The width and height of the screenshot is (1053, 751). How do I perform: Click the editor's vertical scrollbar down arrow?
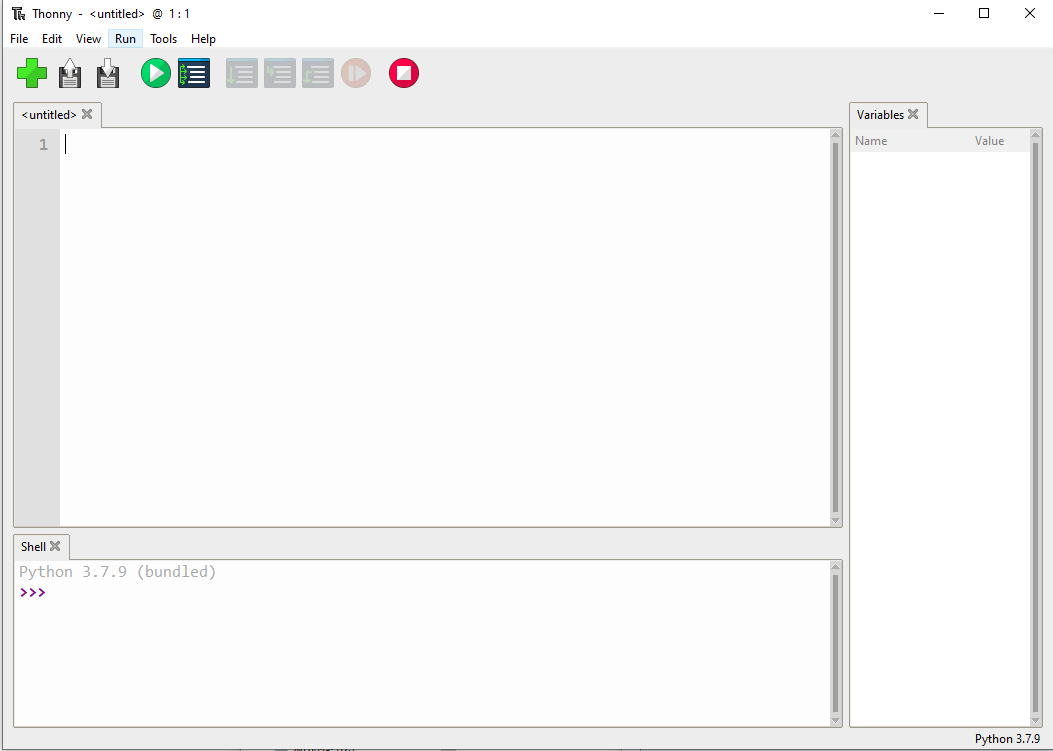tap(836, 520)
